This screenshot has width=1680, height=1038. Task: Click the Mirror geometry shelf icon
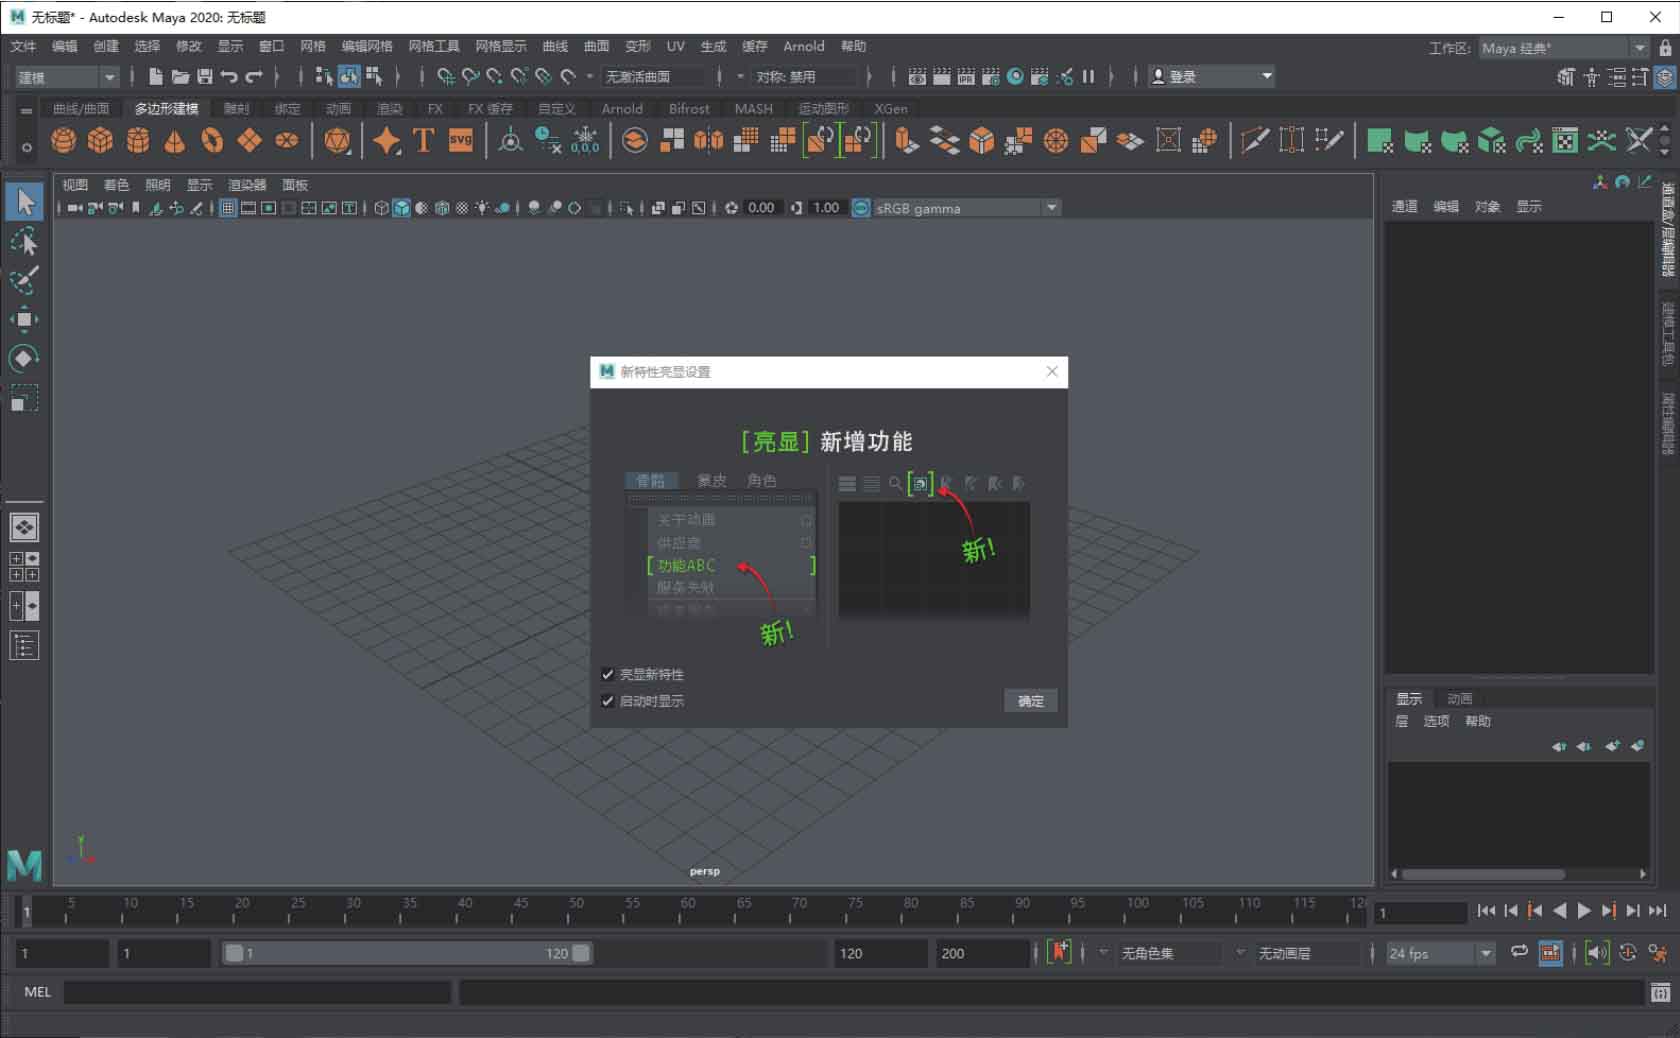708,141
